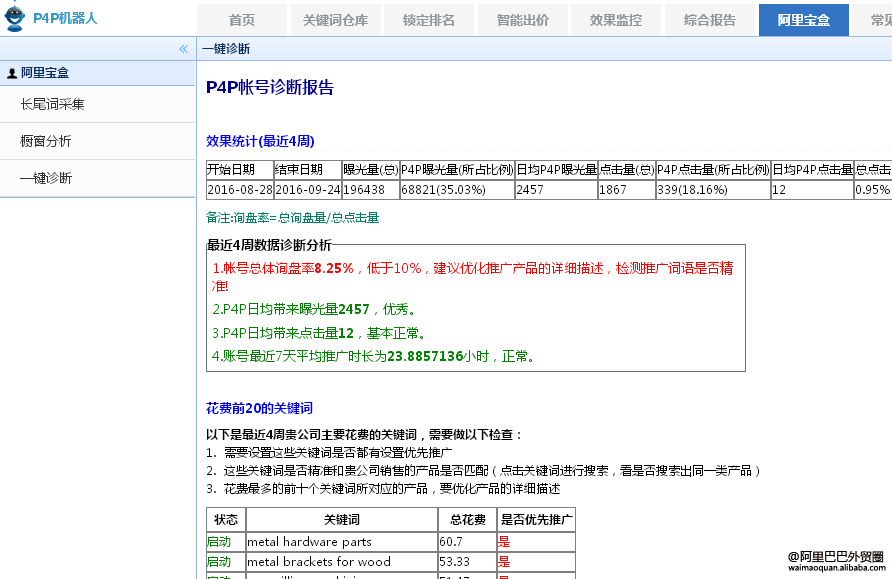
Task: Click the P4P robot logo icon
Action: coord(15,18)
